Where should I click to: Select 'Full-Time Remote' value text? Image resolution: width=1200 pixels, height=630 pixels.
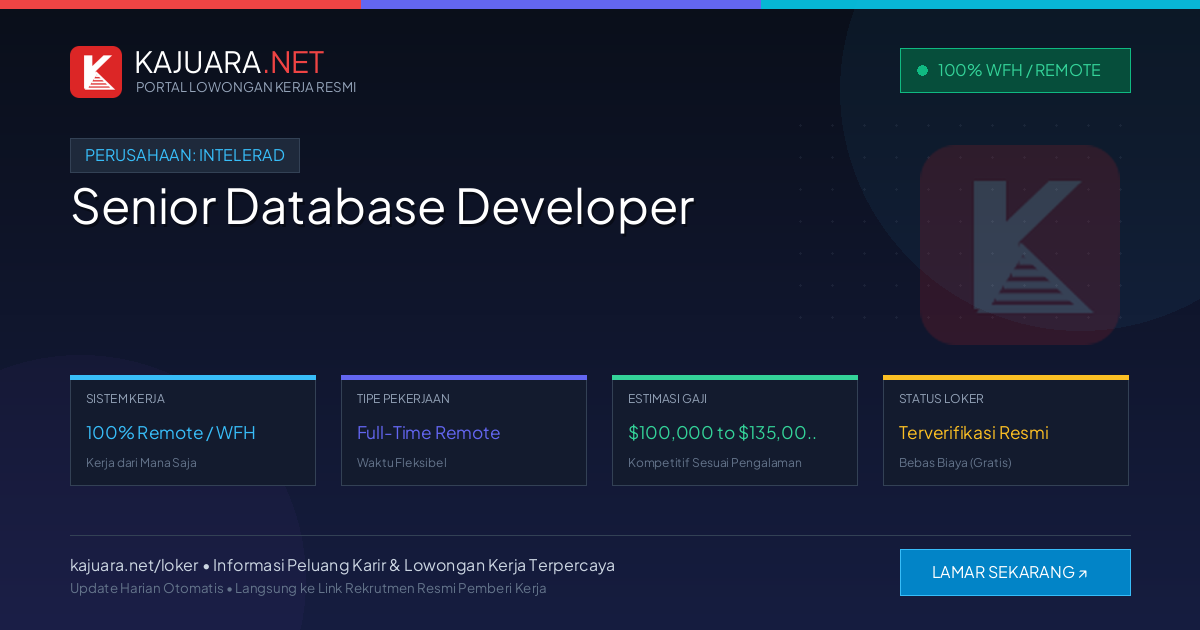428,433
